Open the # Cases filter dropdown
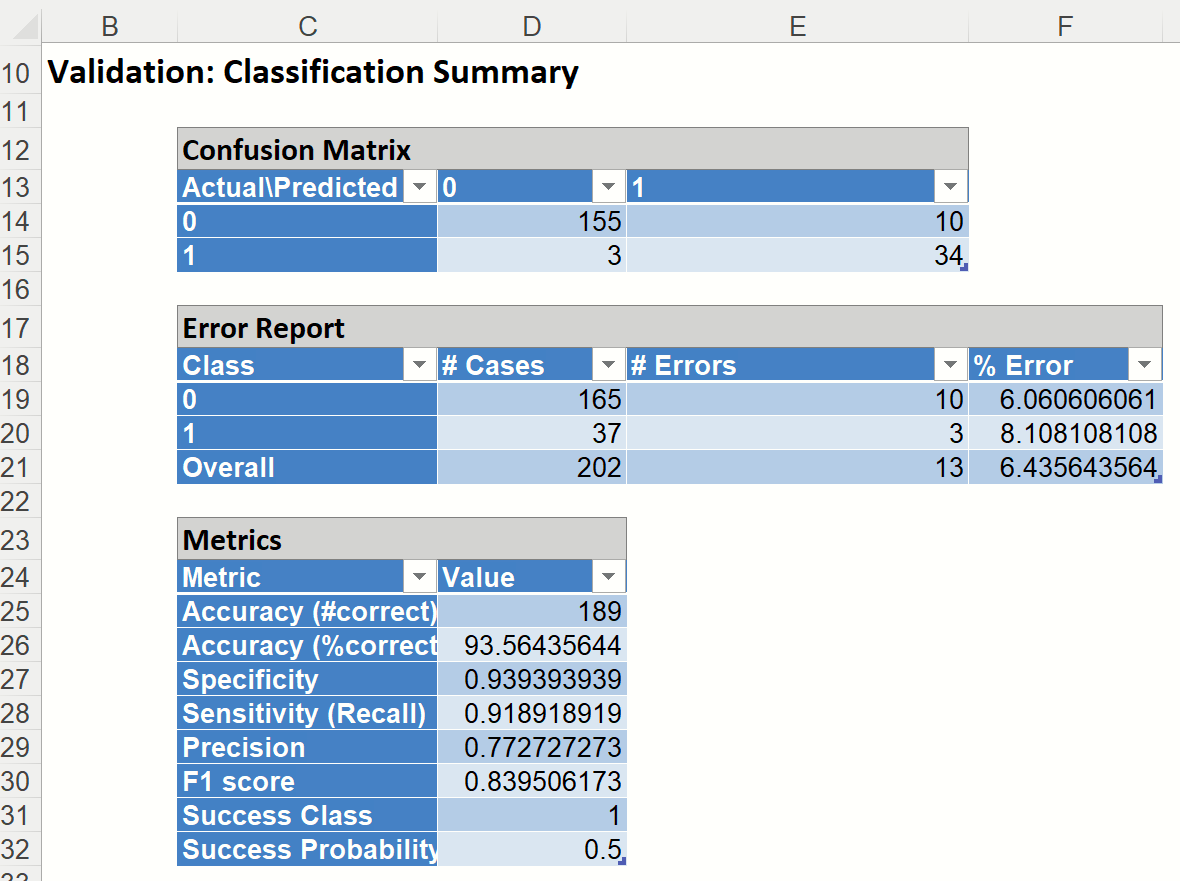1180x881 pixels. coord(608,365)
